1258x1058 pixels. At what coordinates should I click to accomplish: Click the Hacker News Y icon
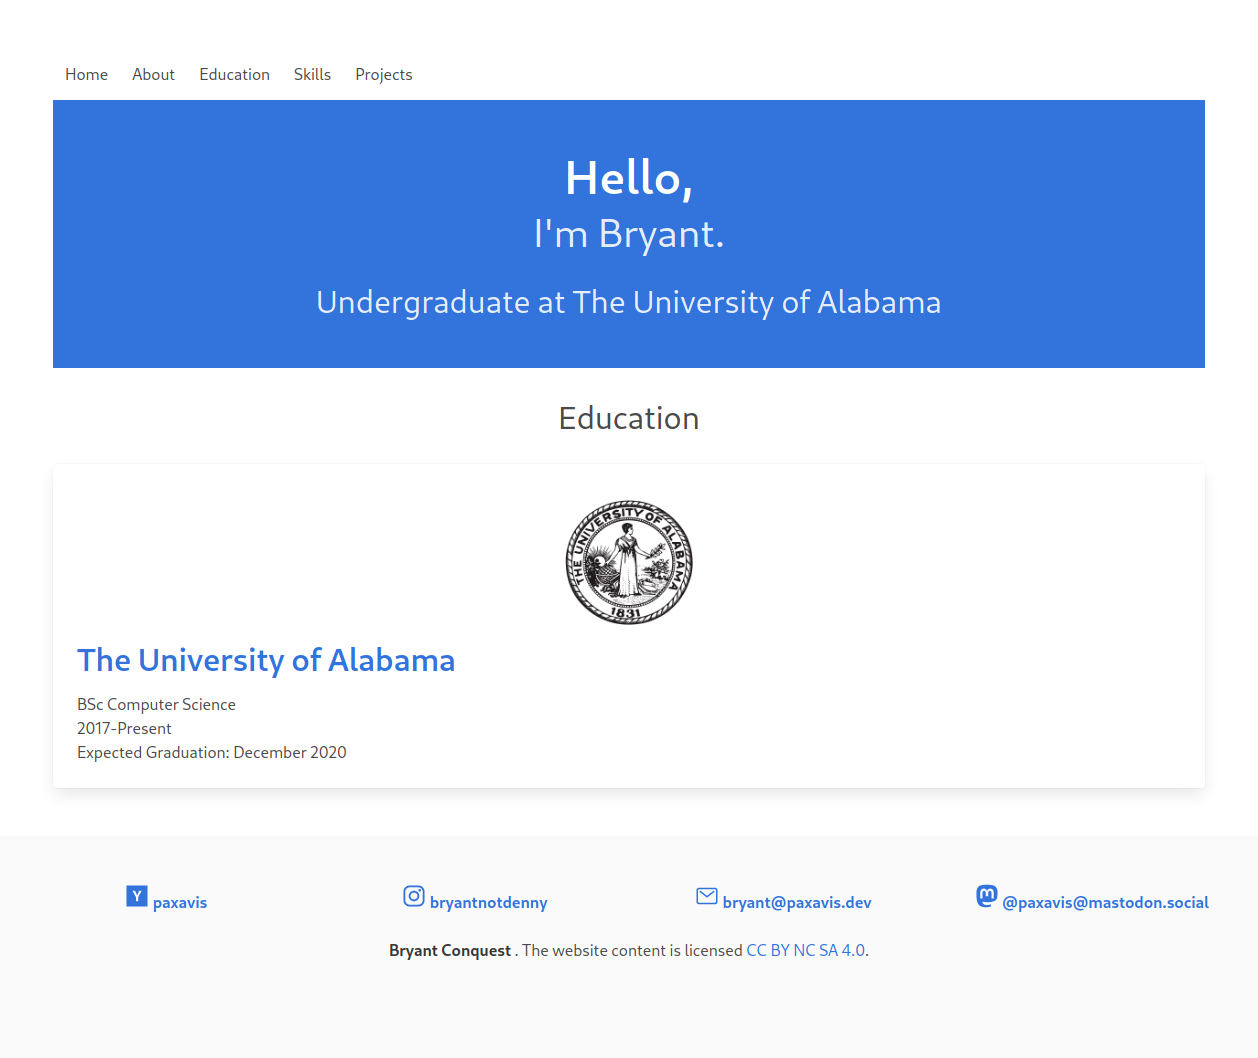pyautogui.click(x=137, y=896)
